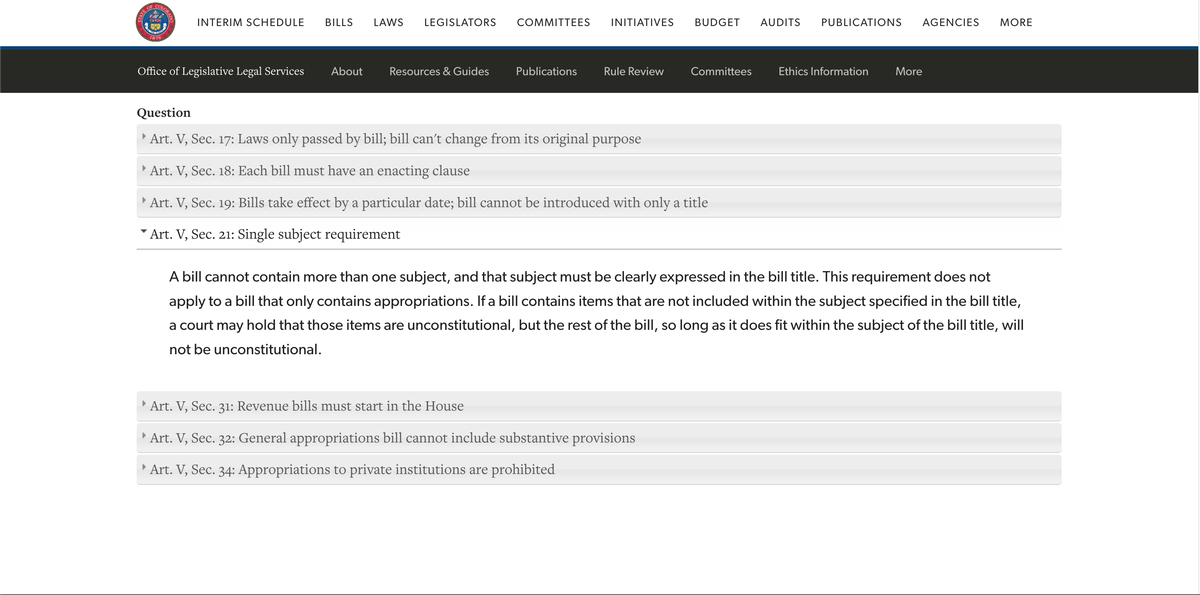Open Resources & Guides submenu
The image size is (1200, 595).
click(439, 71)
